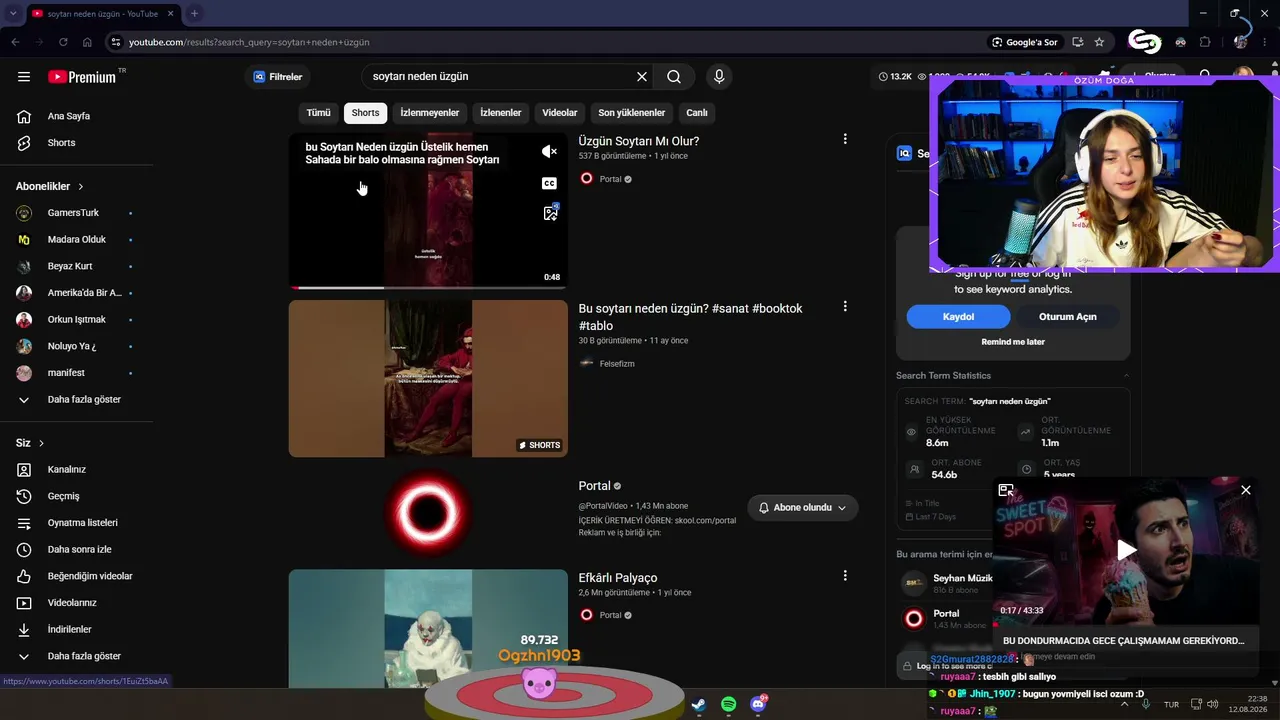Expand the miniplayer to full view
Viewport: 1280px width, 720px height.
pos(1006,490)
